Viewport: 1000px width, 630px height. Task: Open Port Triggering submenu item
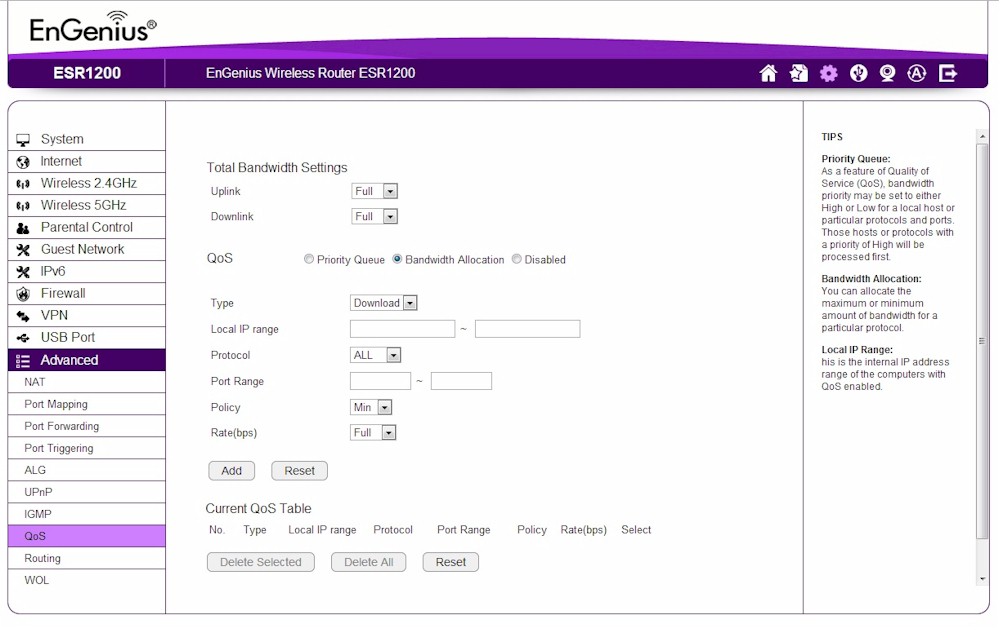pyautogui.click(x=87, y=448)
